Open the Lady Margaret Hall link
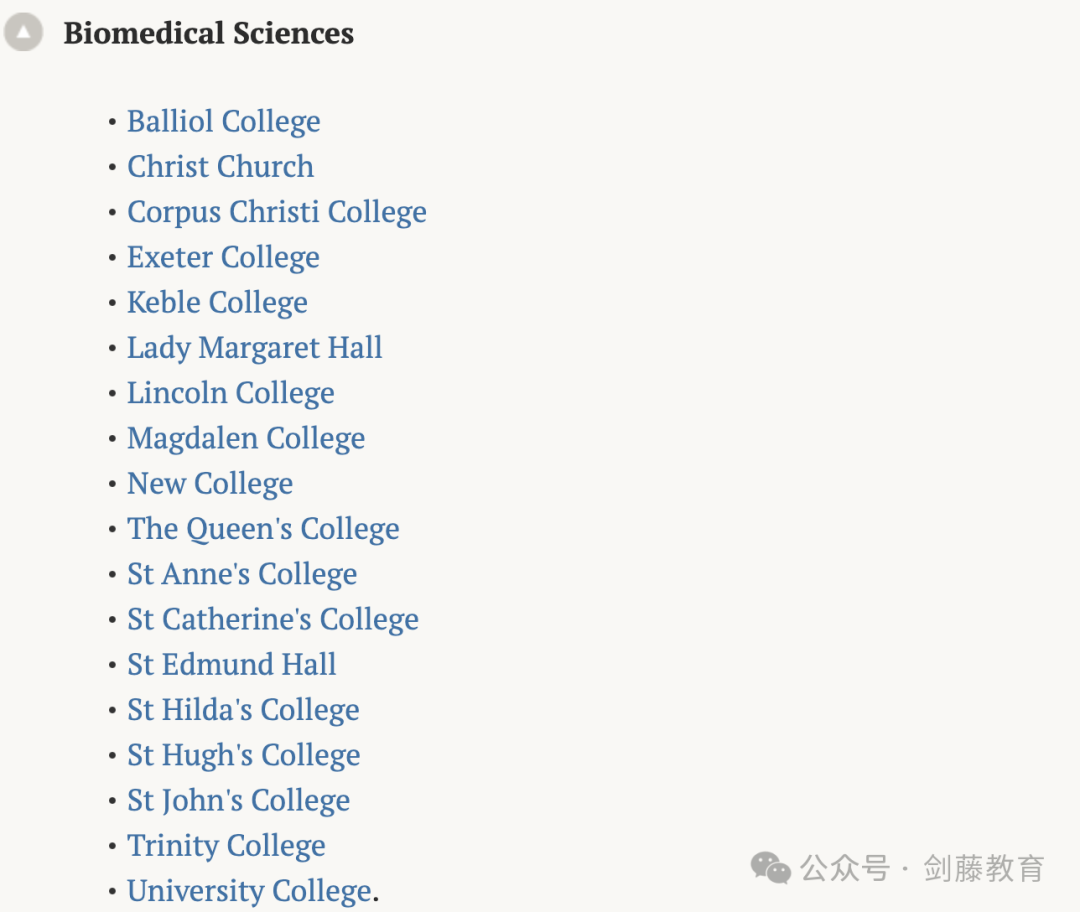Image resolution: width=1080 pixels, height=912 pixels. (x=255, y=349)
